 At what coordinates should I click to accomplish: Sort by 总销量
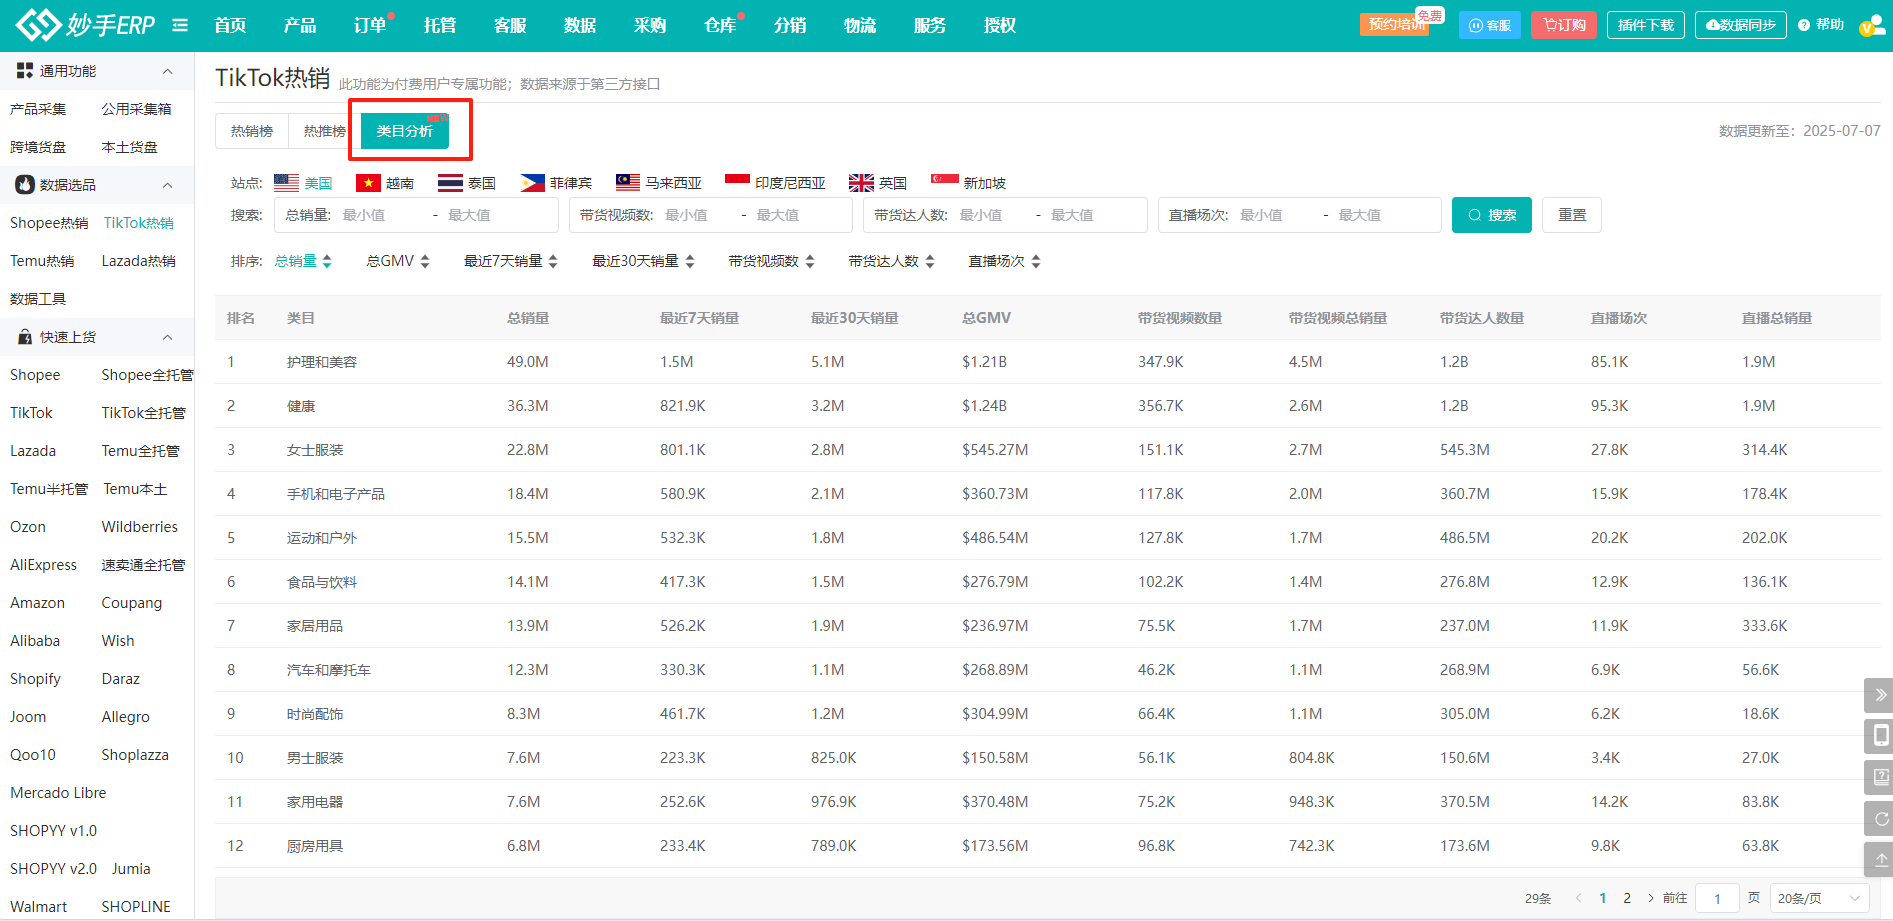coord(303,261)
